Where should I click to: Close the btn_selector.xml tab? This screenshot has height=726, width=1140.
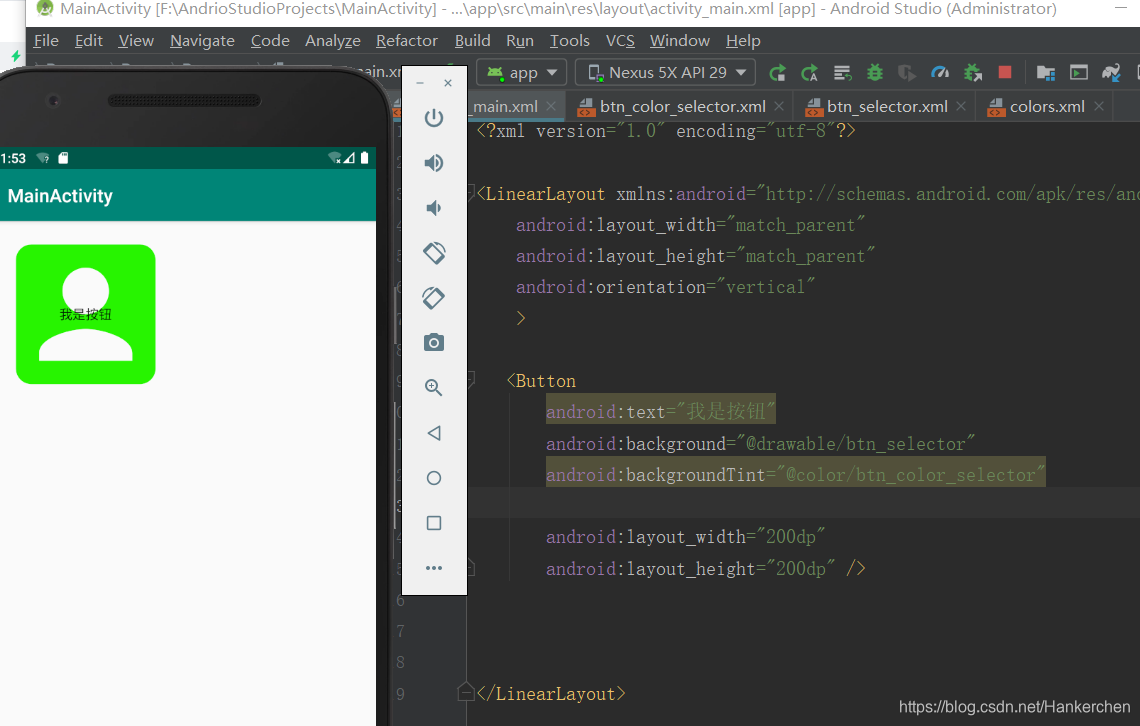(x=961, y=106)
